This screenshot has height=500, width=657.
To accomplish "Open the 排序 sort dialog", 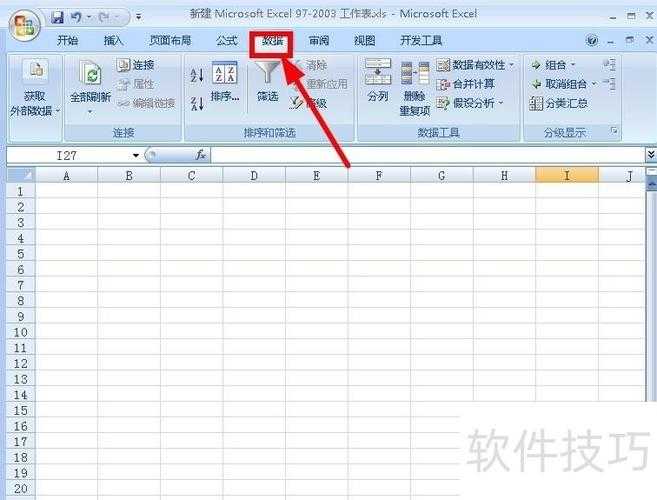I will (225, 82).
